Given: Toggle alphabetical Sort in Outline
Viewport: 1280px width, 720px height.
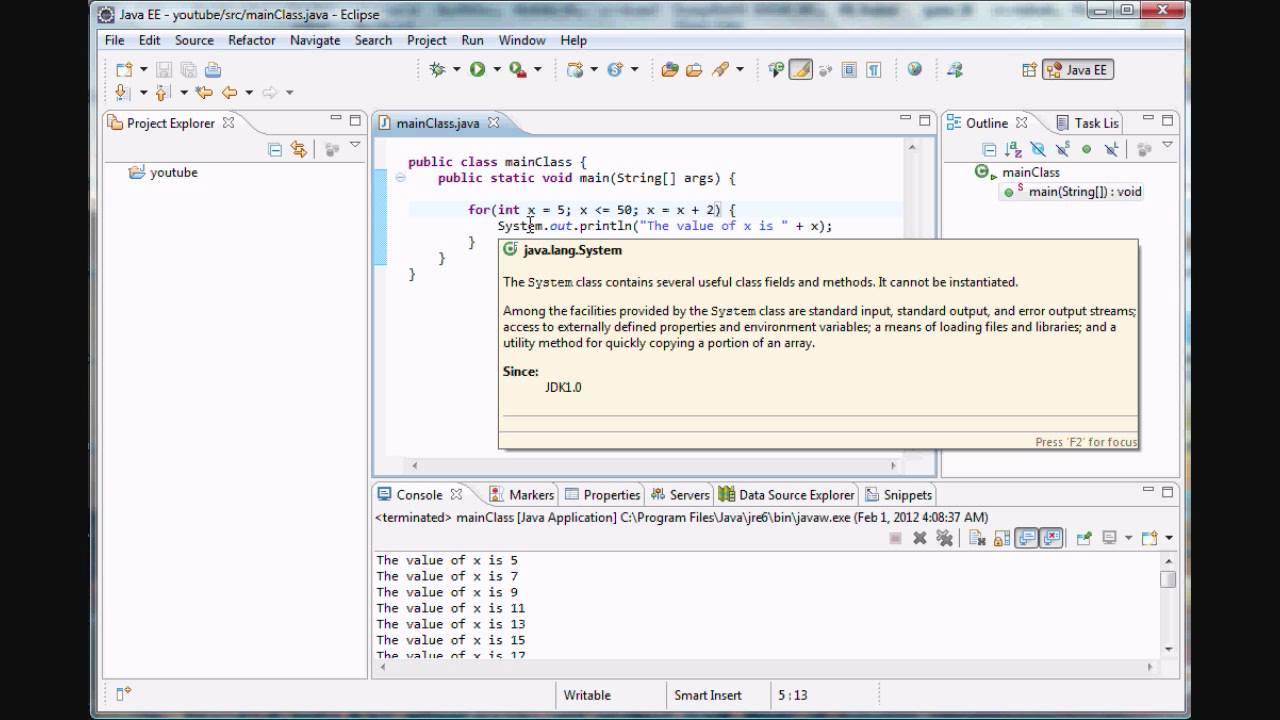Looking at the screenshot, I should [1013, 149].
